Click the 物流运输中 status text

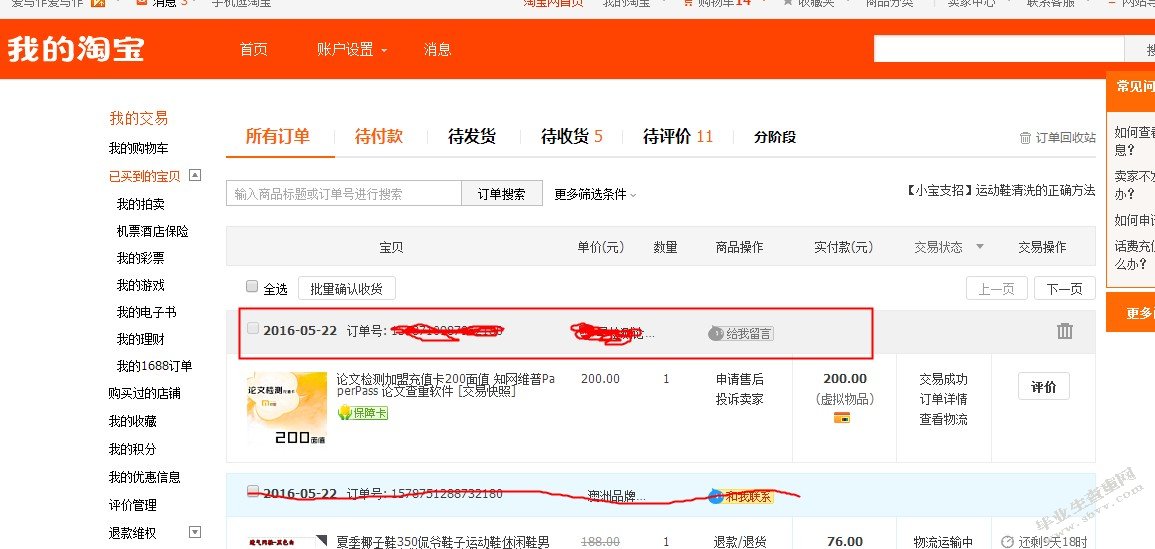(x=944, y=542)
